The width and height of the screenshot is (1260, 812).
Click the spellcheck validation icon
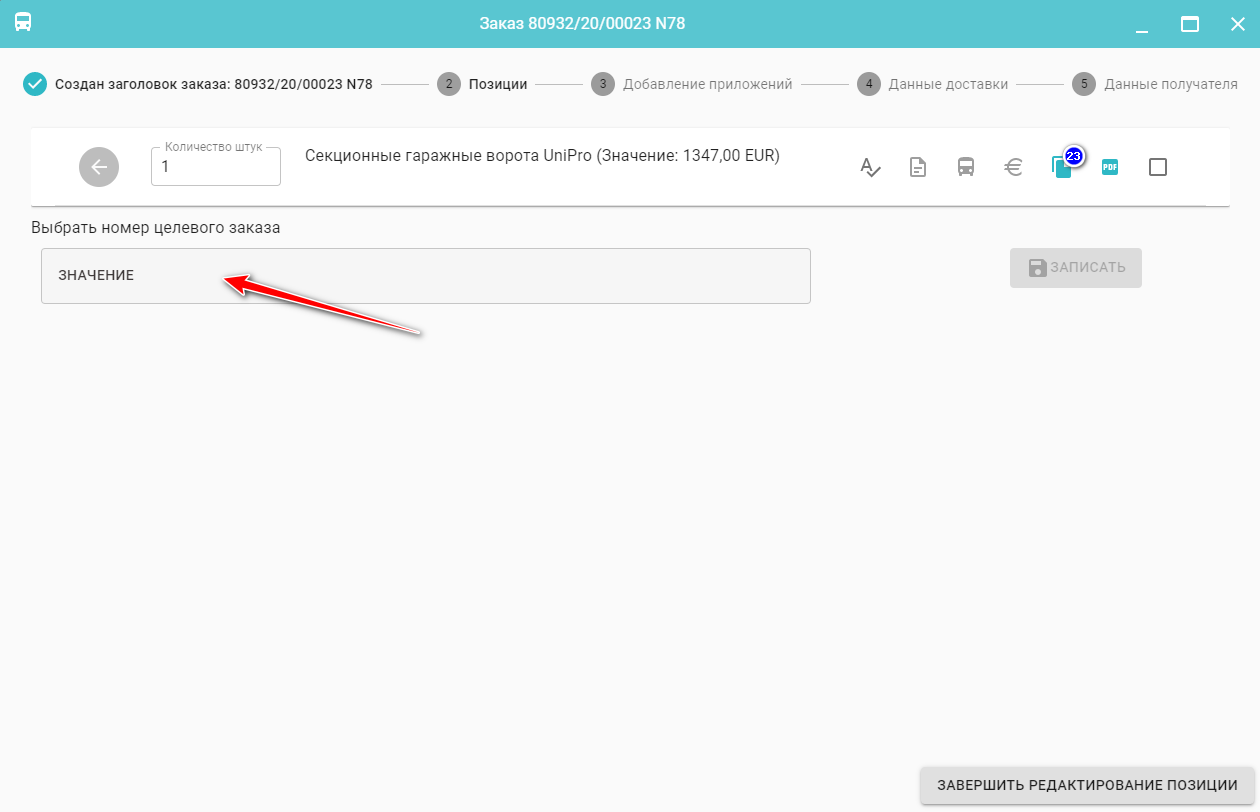(x=870, y=167)
